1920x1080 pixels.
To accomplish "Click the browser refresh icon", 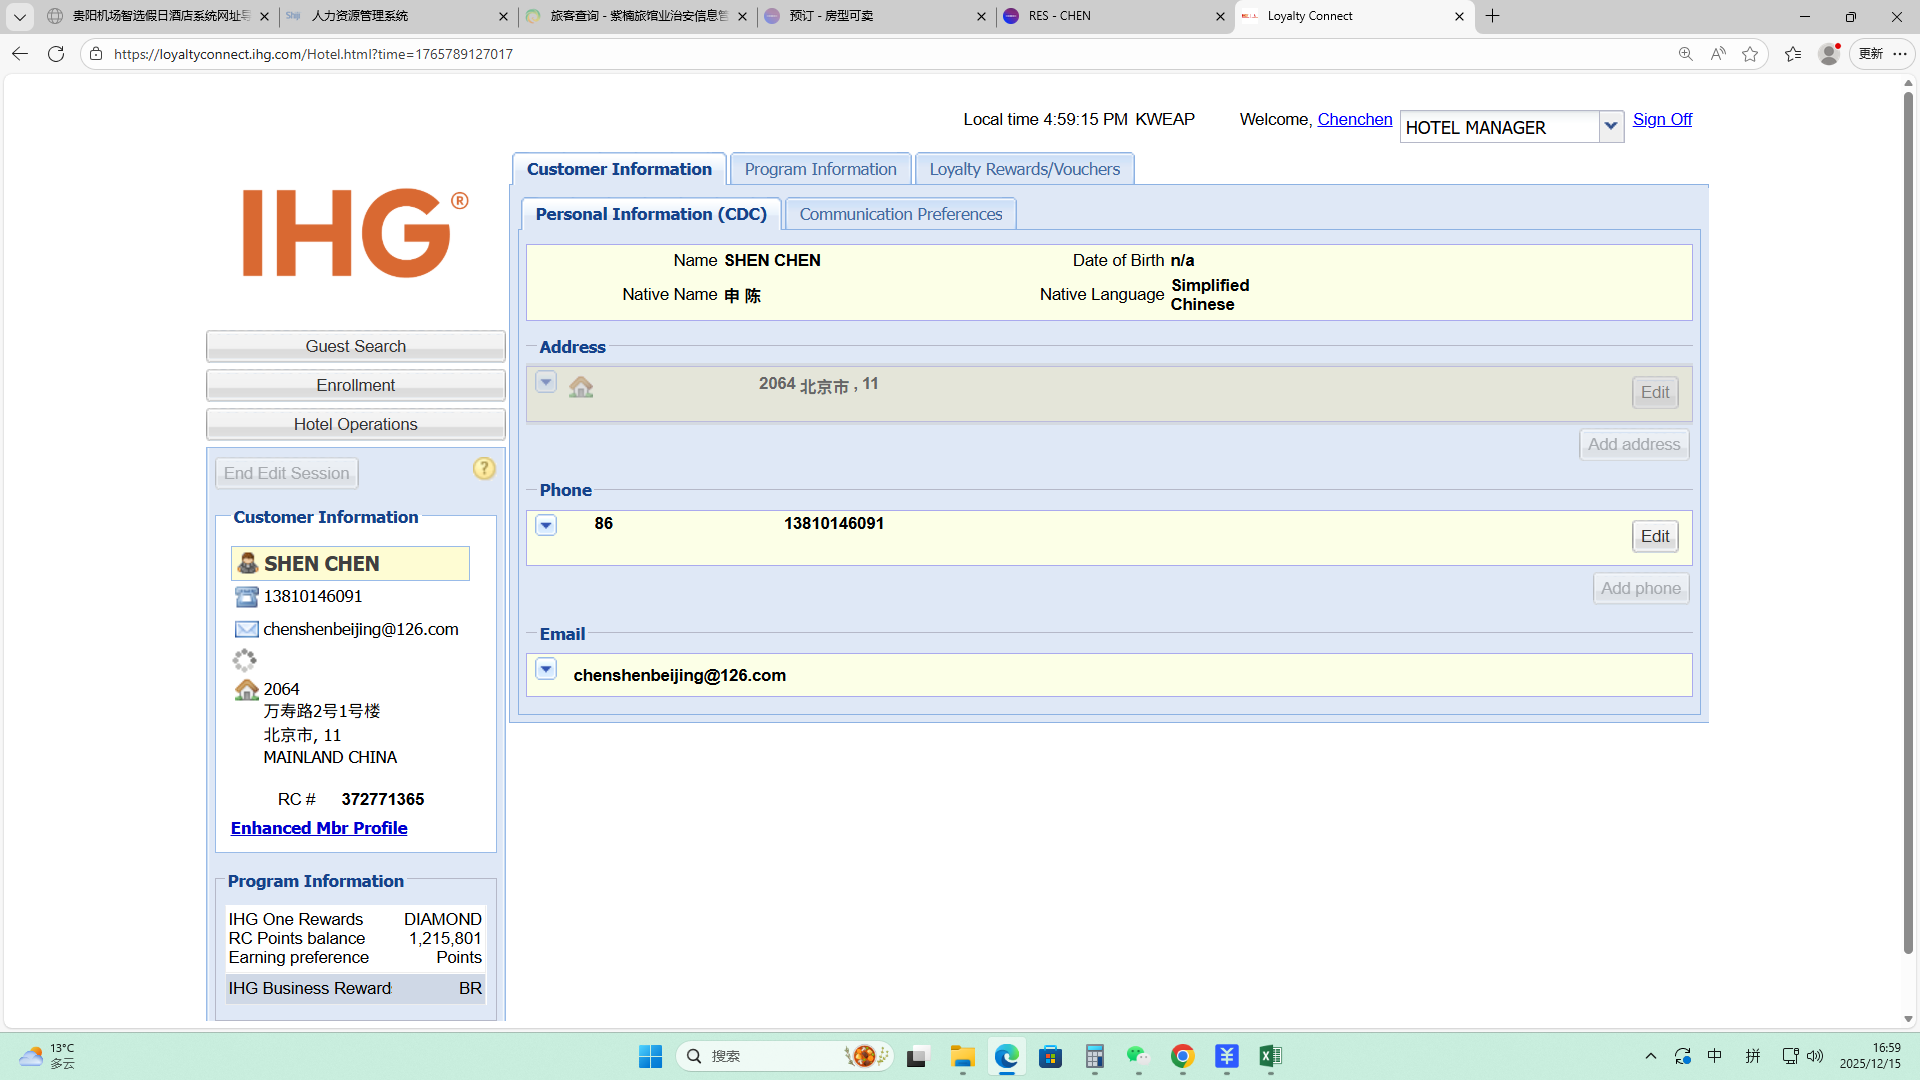I will [56, 54].
